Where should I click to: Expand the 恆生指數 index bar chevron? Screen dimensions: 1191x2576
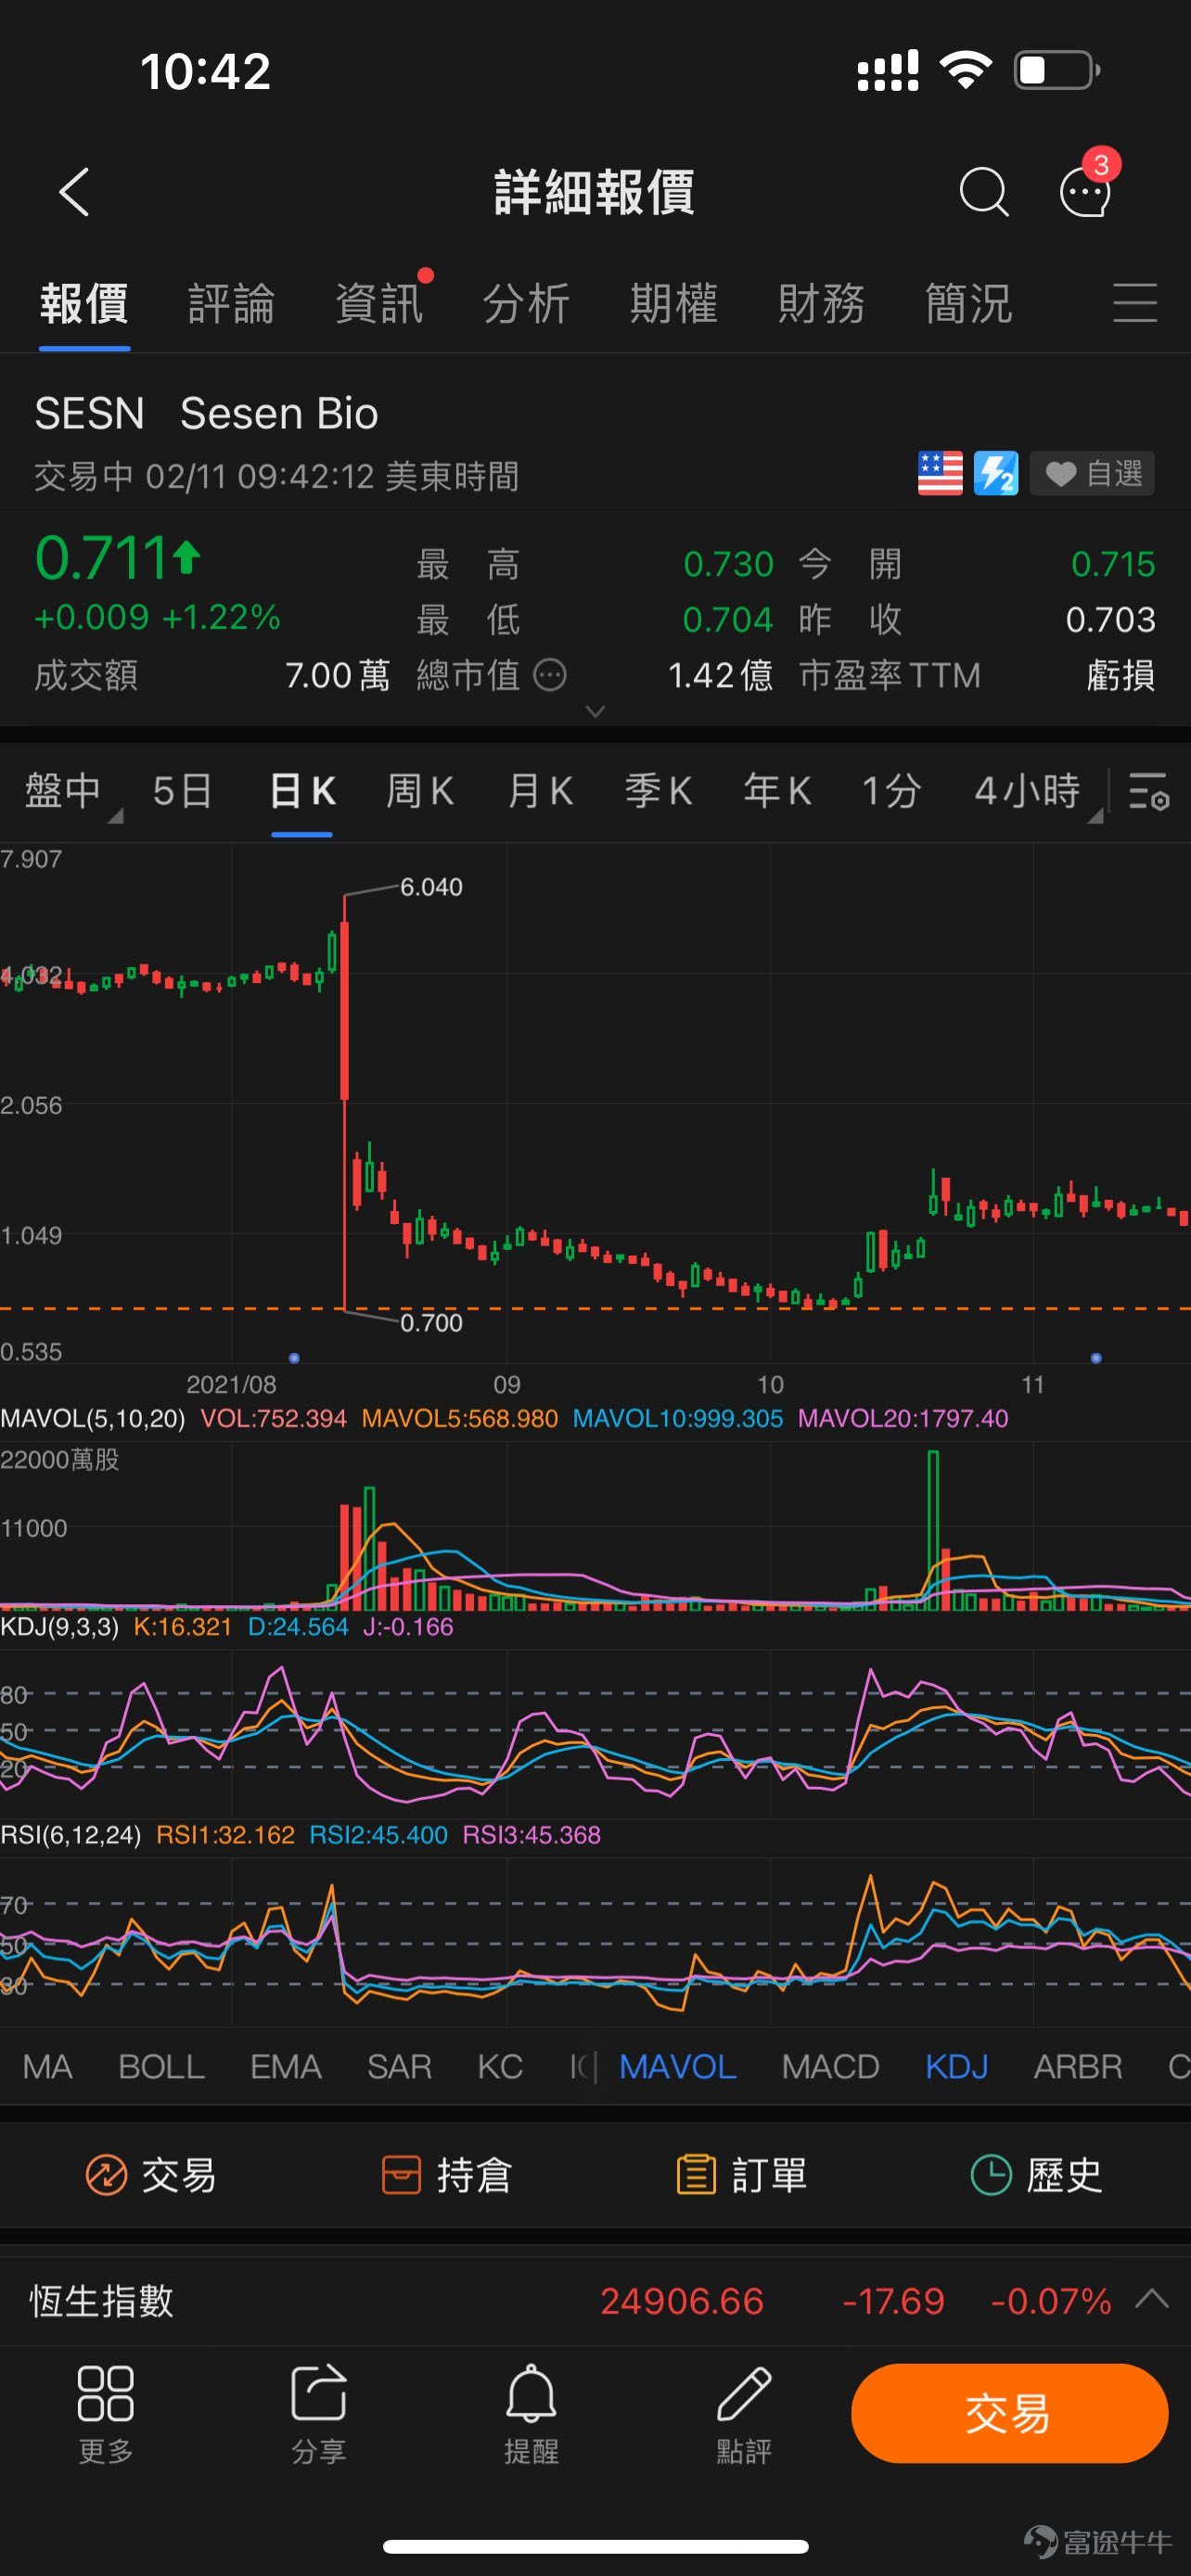[1152, 2298]
